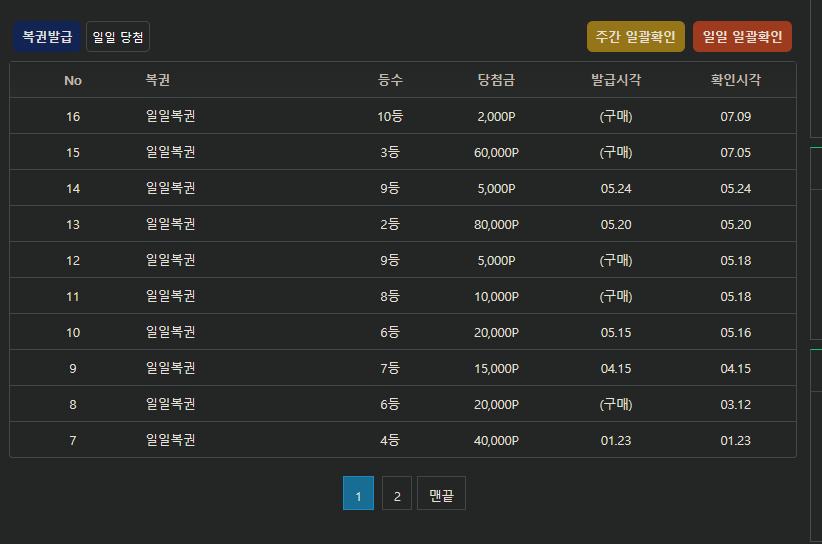The width and height of the screenshot is (822, 544).
Task: Click issue time 05.15
Action: pyautogui.click(x=616, y=332)
